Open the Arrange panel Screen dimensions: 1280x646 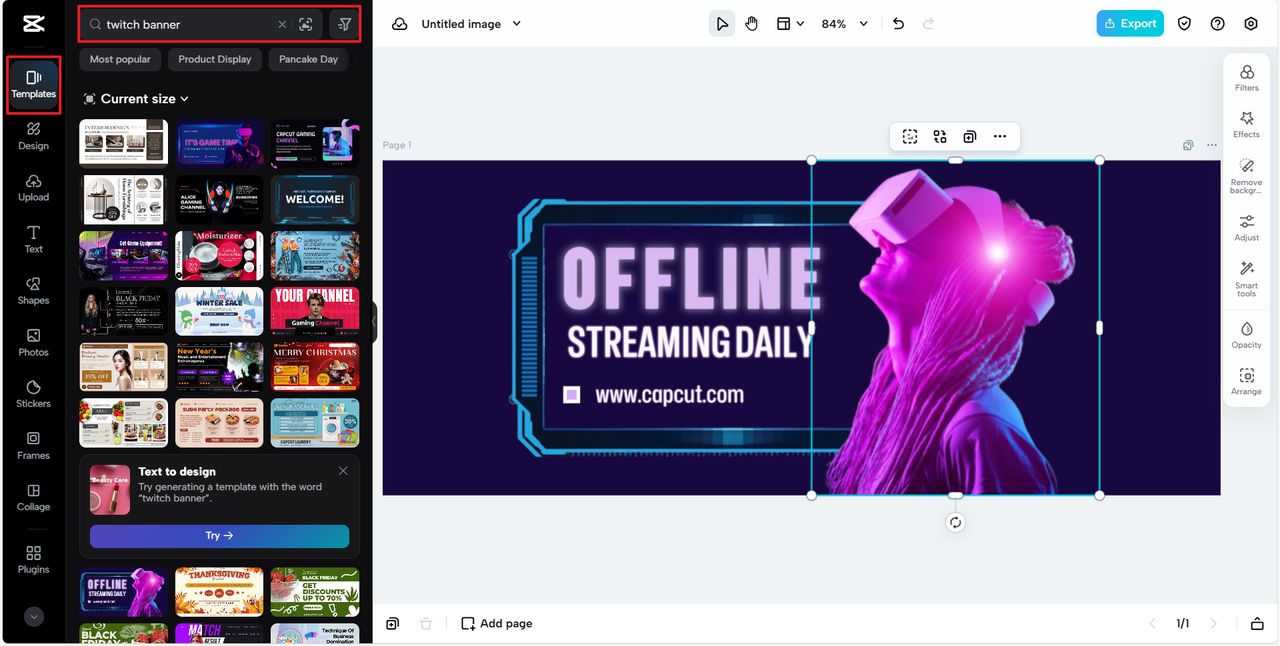(1246, 382)
